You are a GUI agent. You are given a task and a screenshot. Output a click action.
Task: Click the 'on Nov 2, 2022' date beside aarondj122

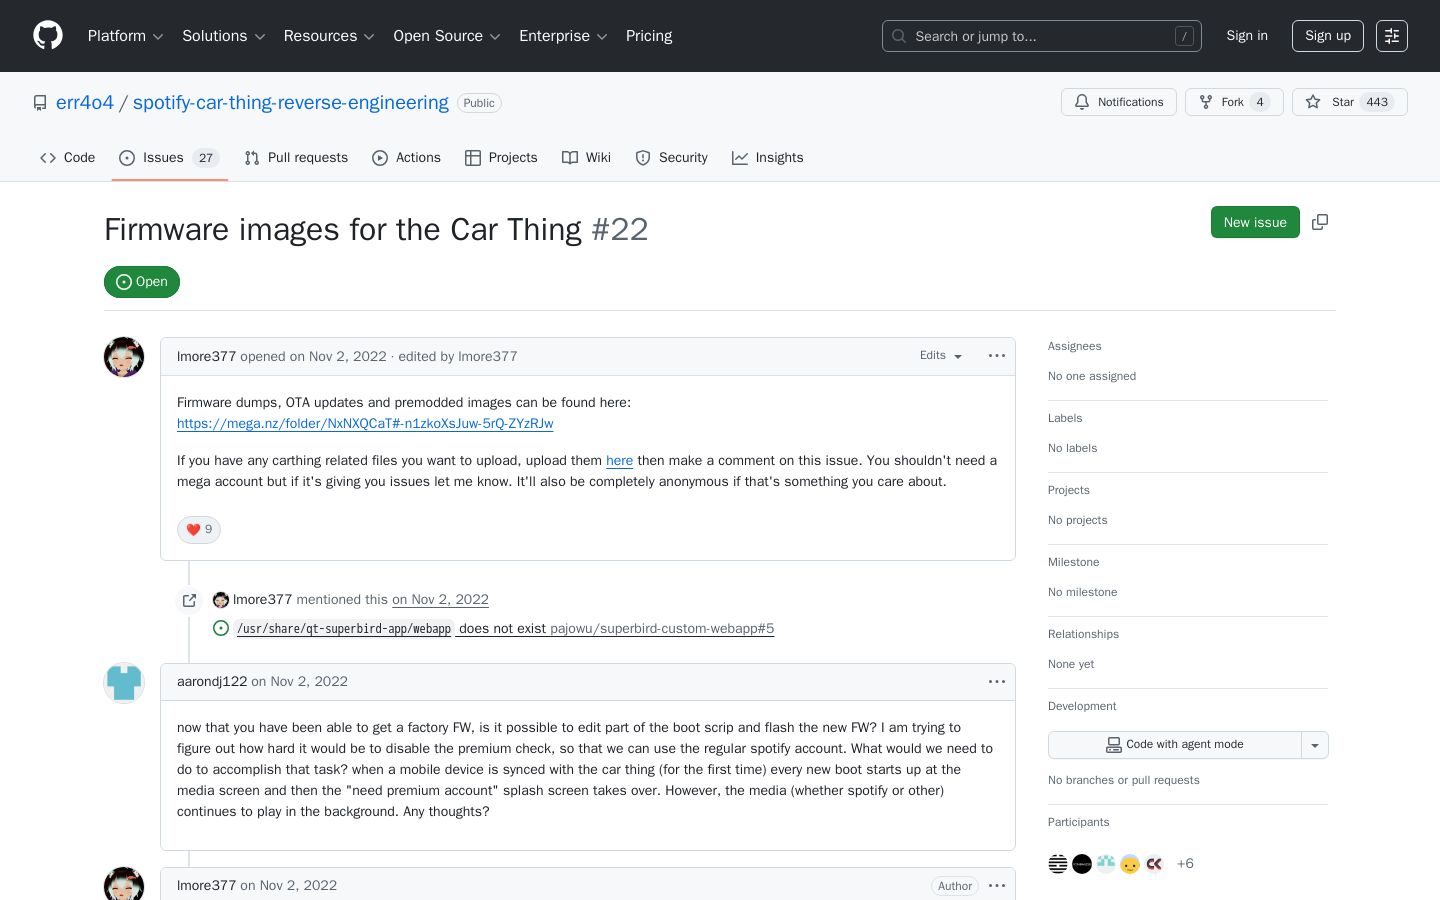click(300, 682)
